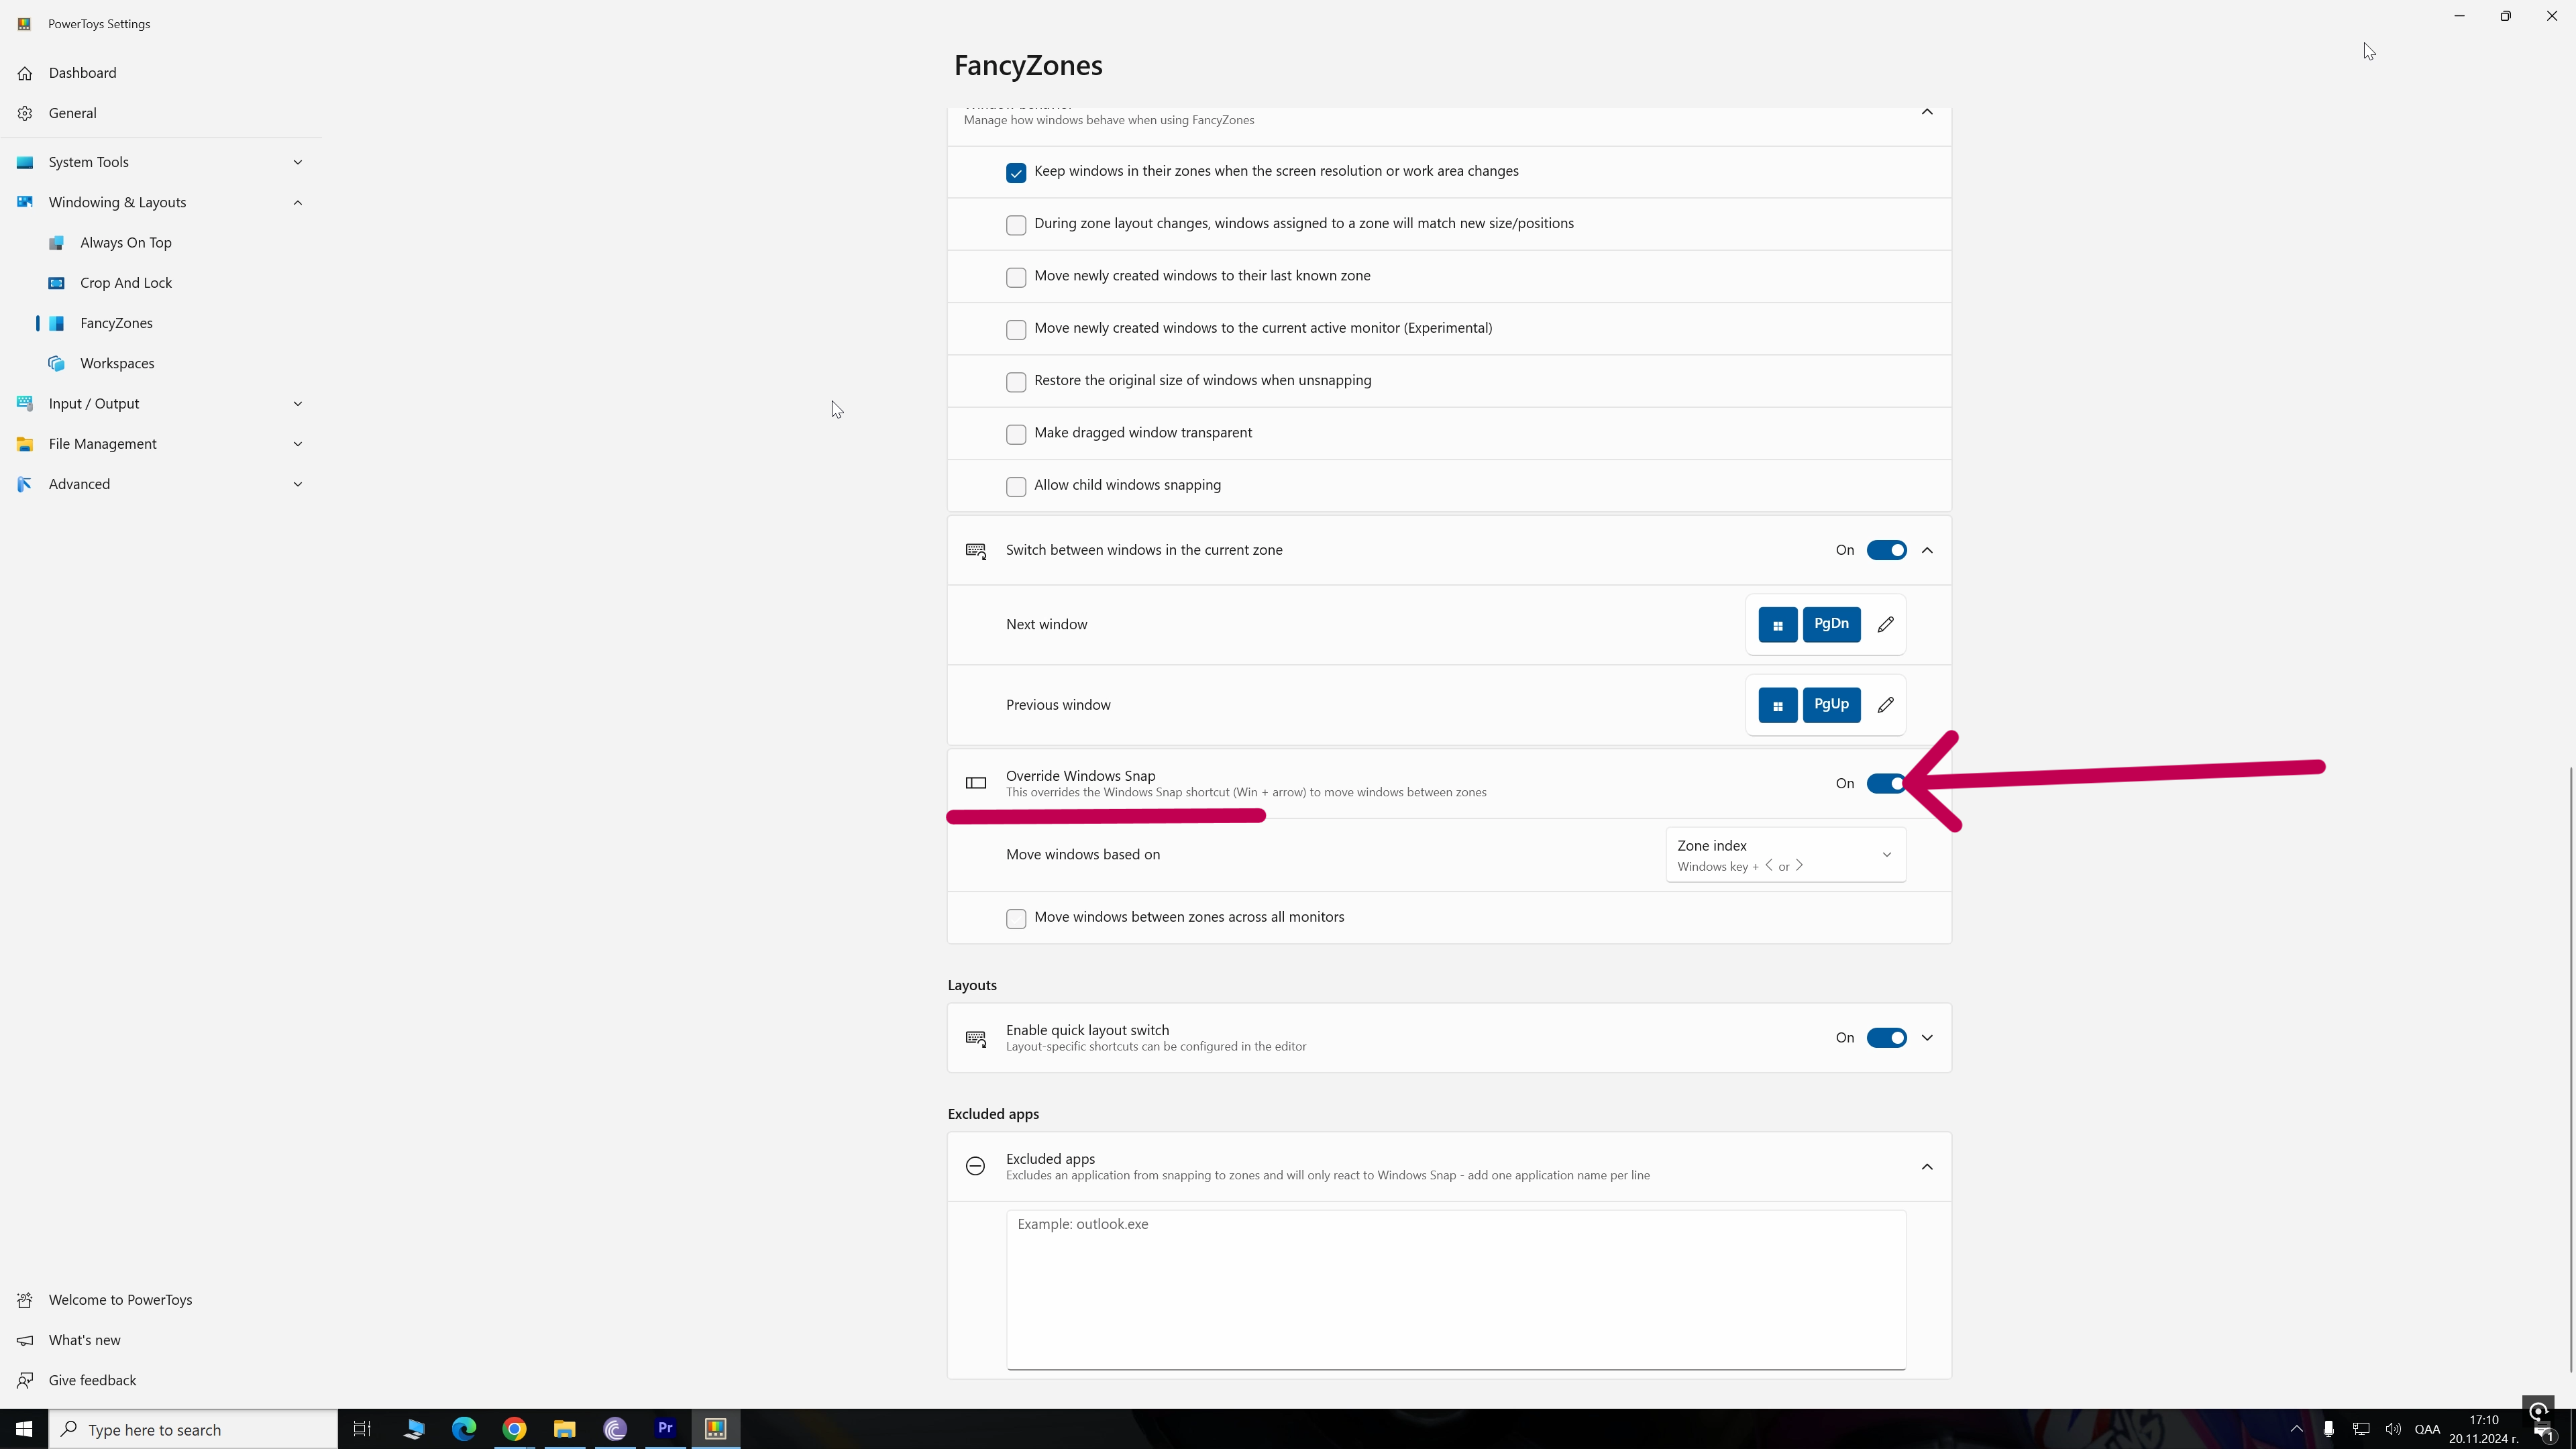Enable windows match new size/positions option
Viewport: 2576px width, 1449px height.
click(x=1016, y=225)
